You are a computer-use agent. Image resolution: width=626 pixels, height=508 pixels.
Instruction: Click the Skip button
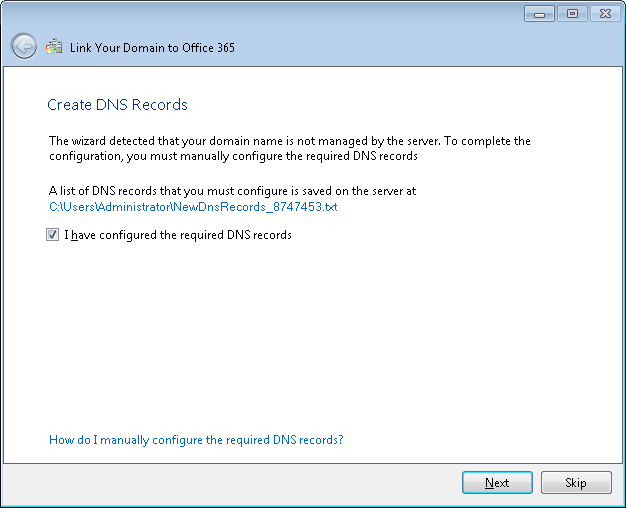coord(576,482)
